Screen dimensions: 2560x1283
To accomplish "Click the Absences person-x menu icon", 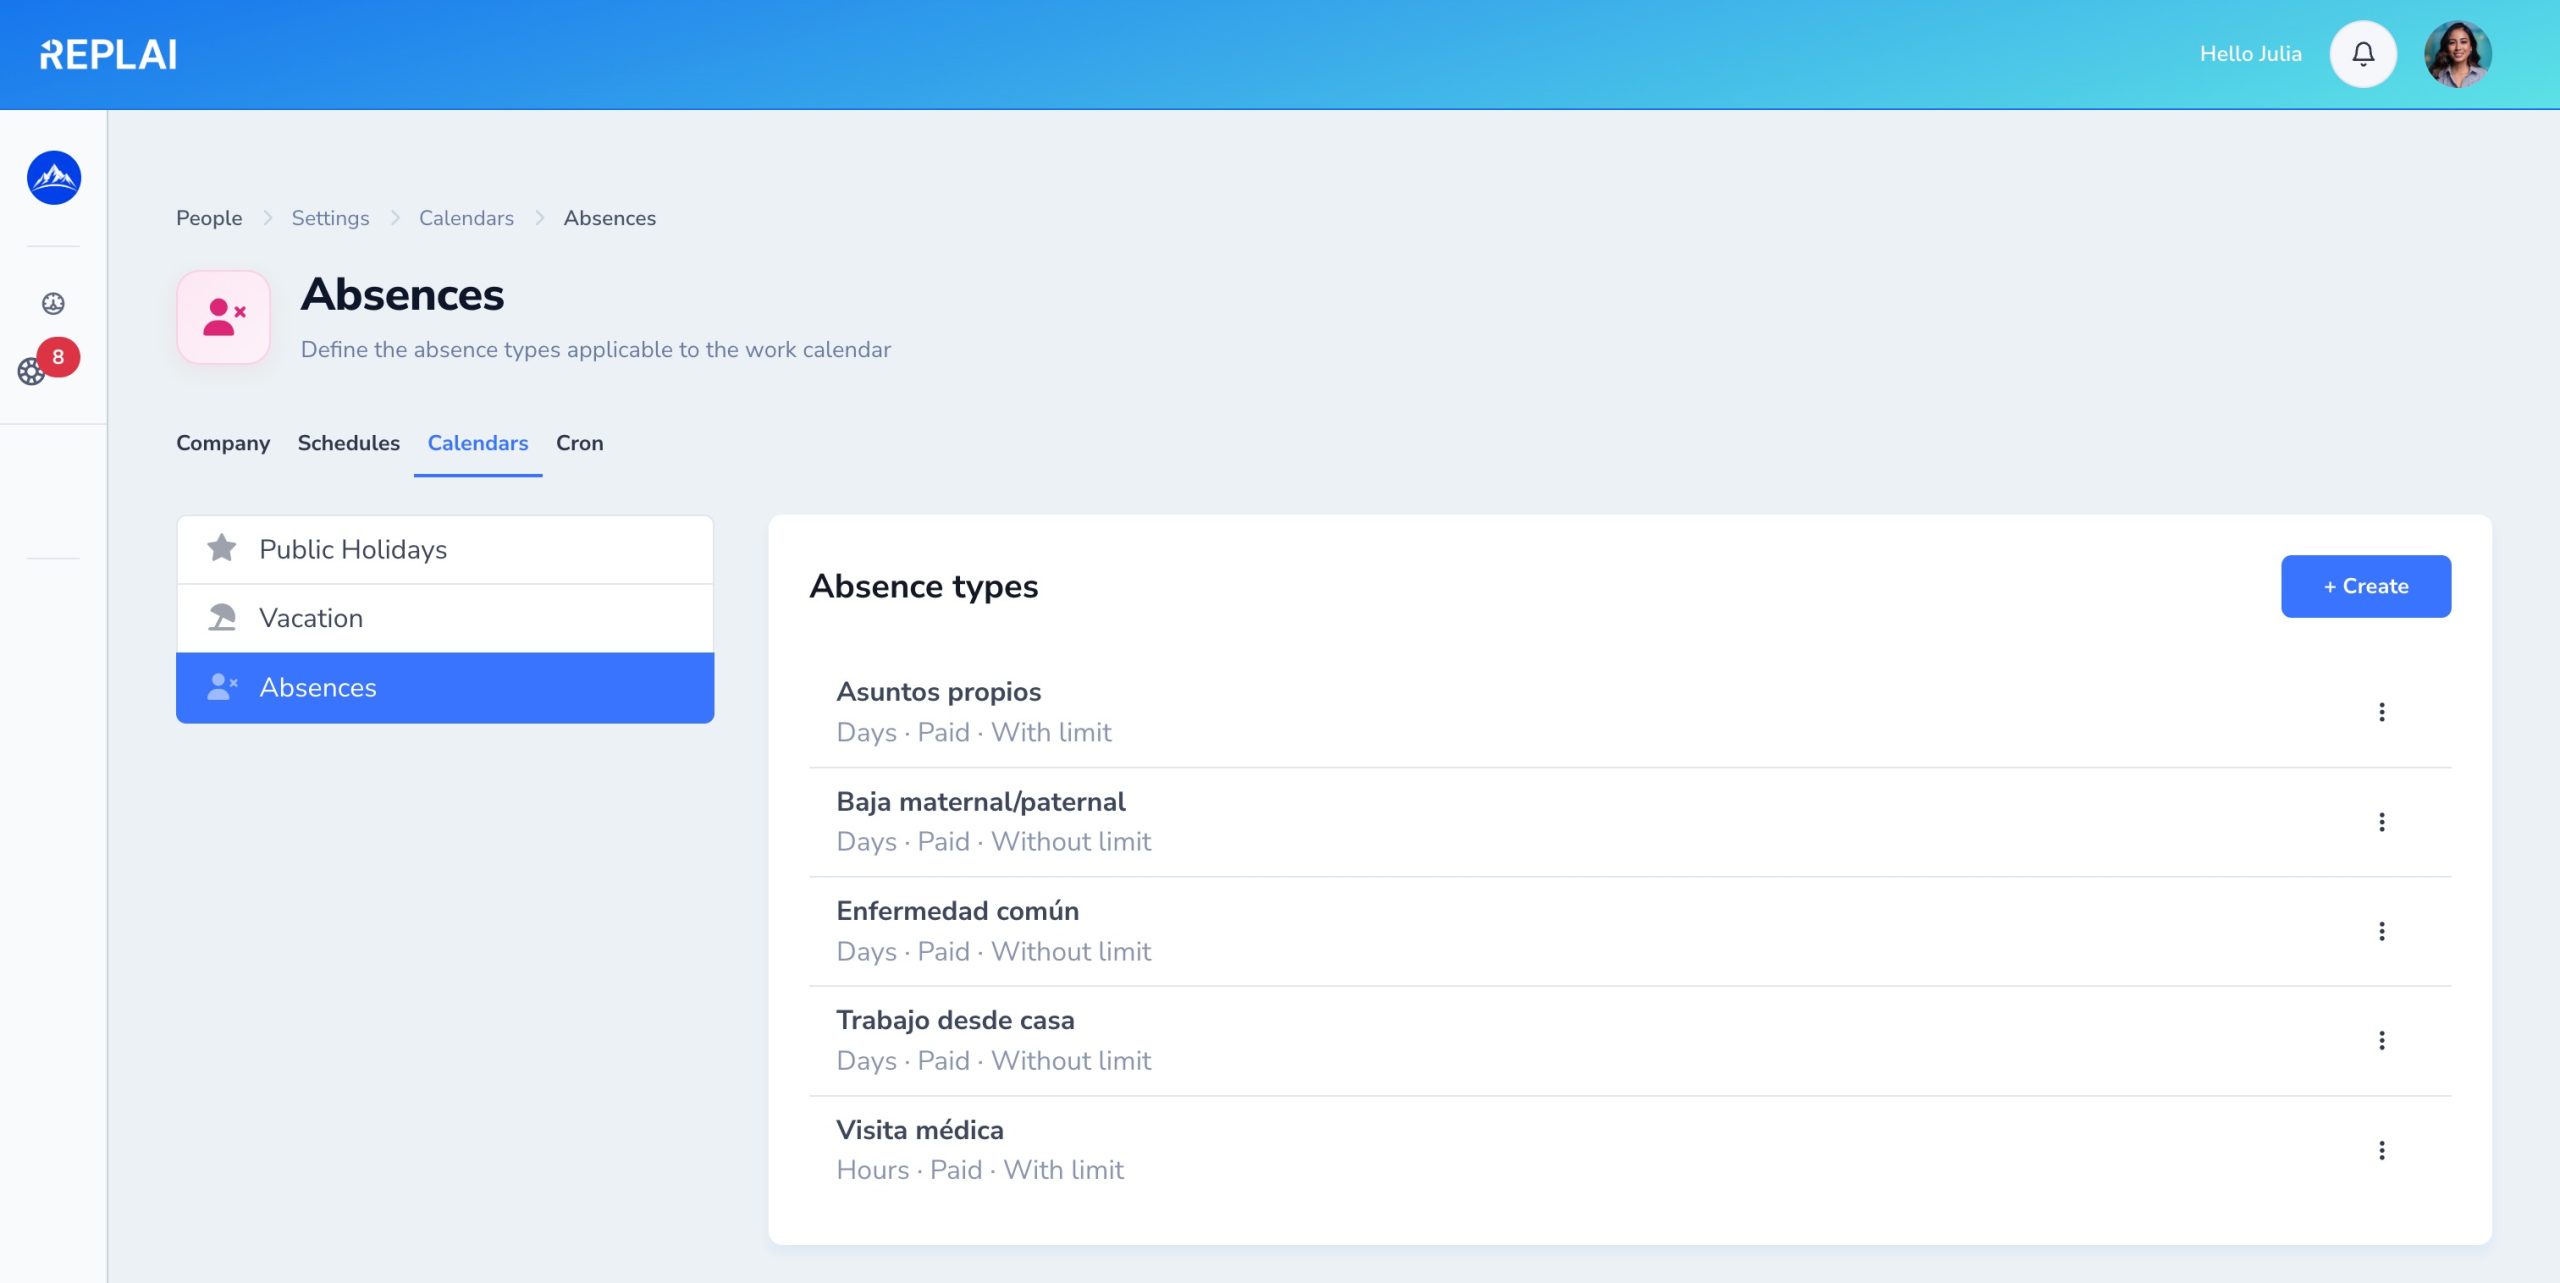I will pyautogui.click(x=221, y=686).
